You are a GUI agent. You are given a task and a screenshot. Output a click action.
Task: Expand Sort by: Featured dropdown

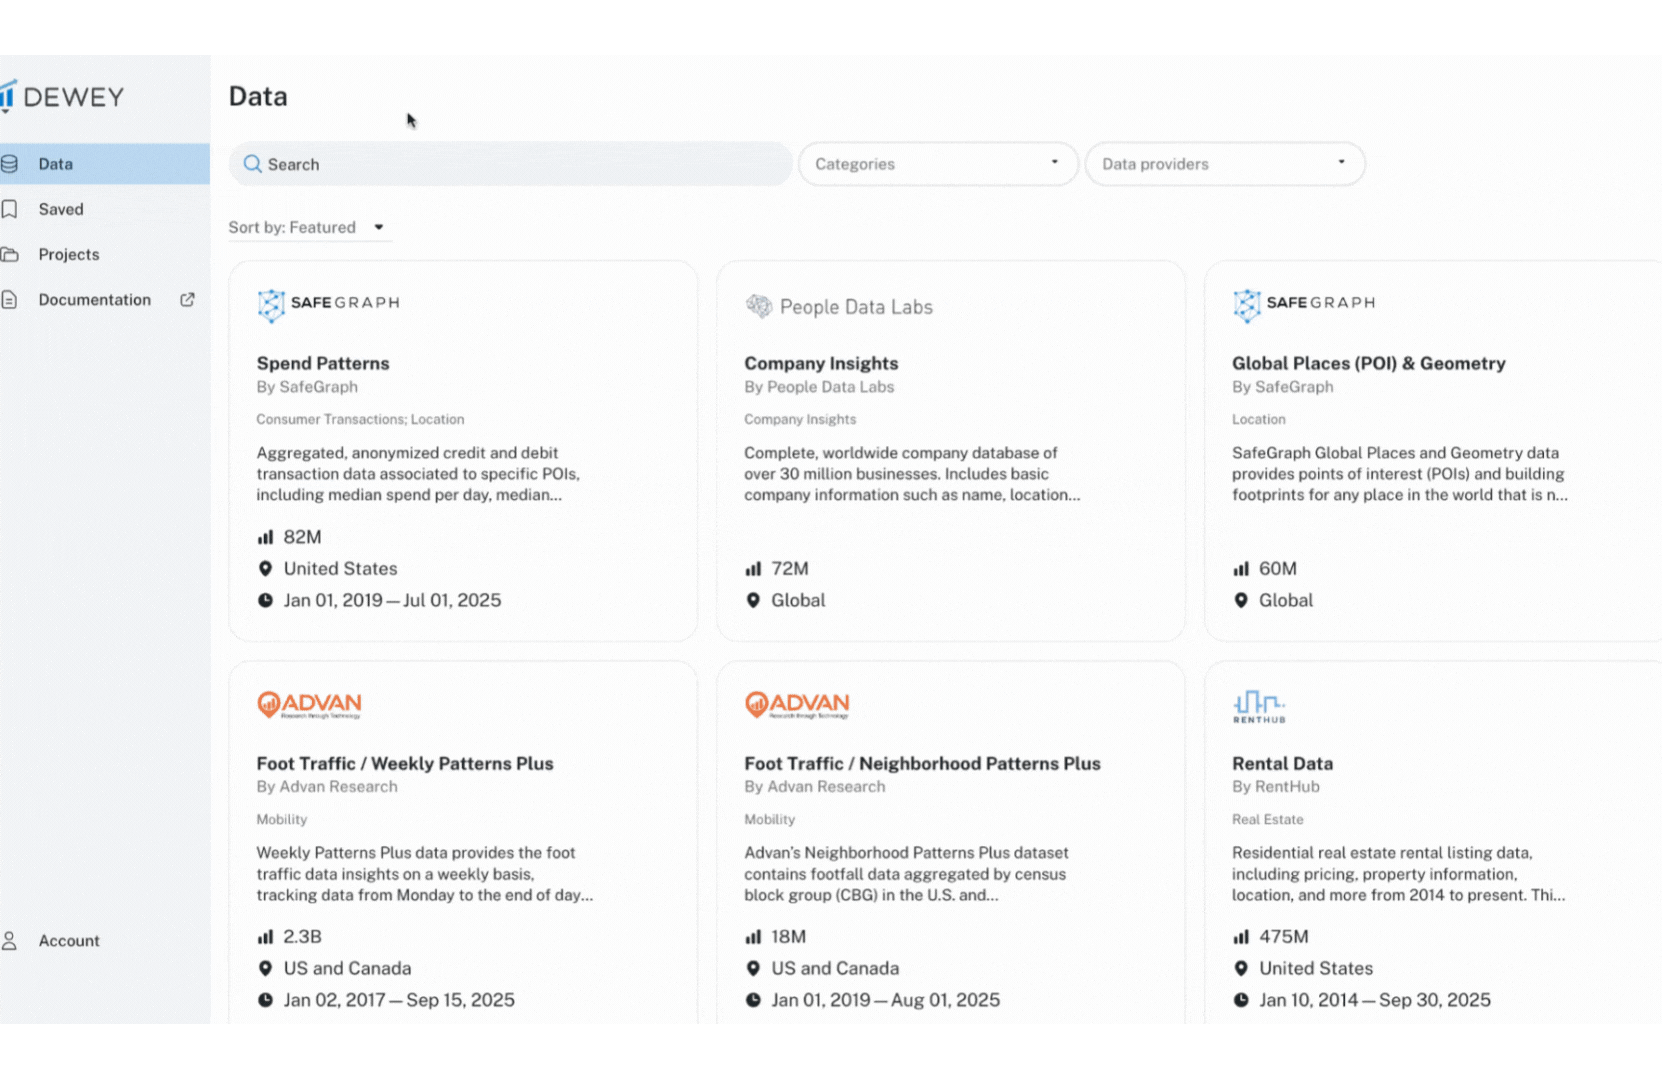tap(308, 227)
